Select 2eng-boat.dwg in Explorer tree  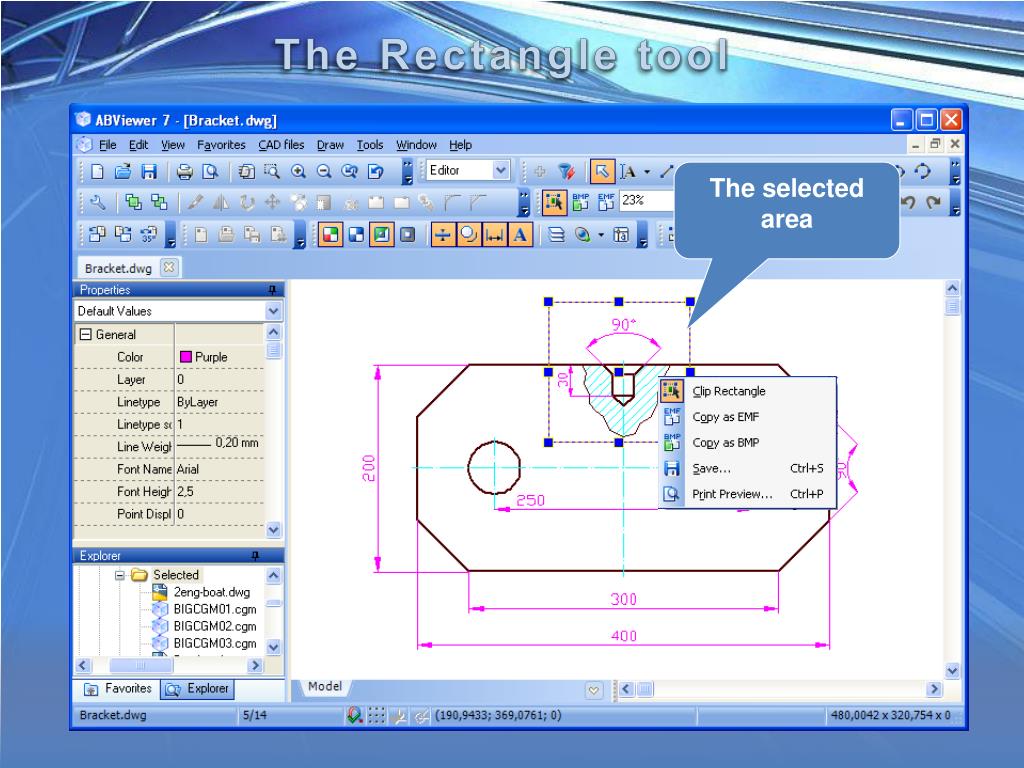click(x=212, y=592)
